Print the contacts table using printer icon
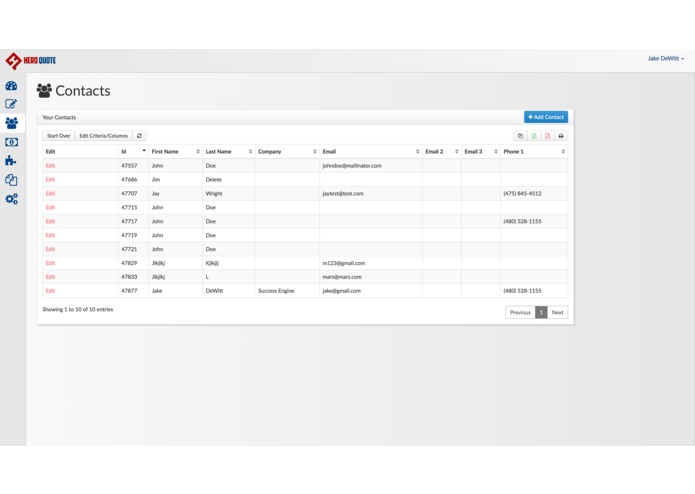 point(561,136)
